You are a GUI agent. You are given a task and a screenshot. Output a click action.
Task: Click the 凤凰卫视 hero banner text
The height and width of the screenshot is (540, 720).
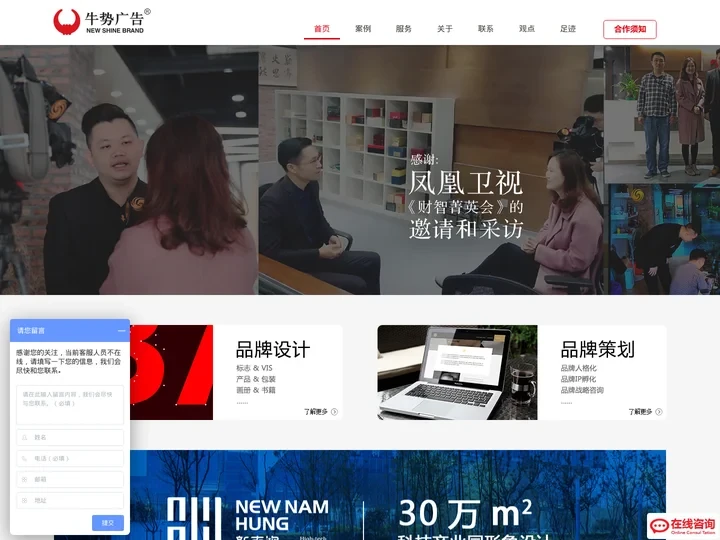click(x=466, y=183)
